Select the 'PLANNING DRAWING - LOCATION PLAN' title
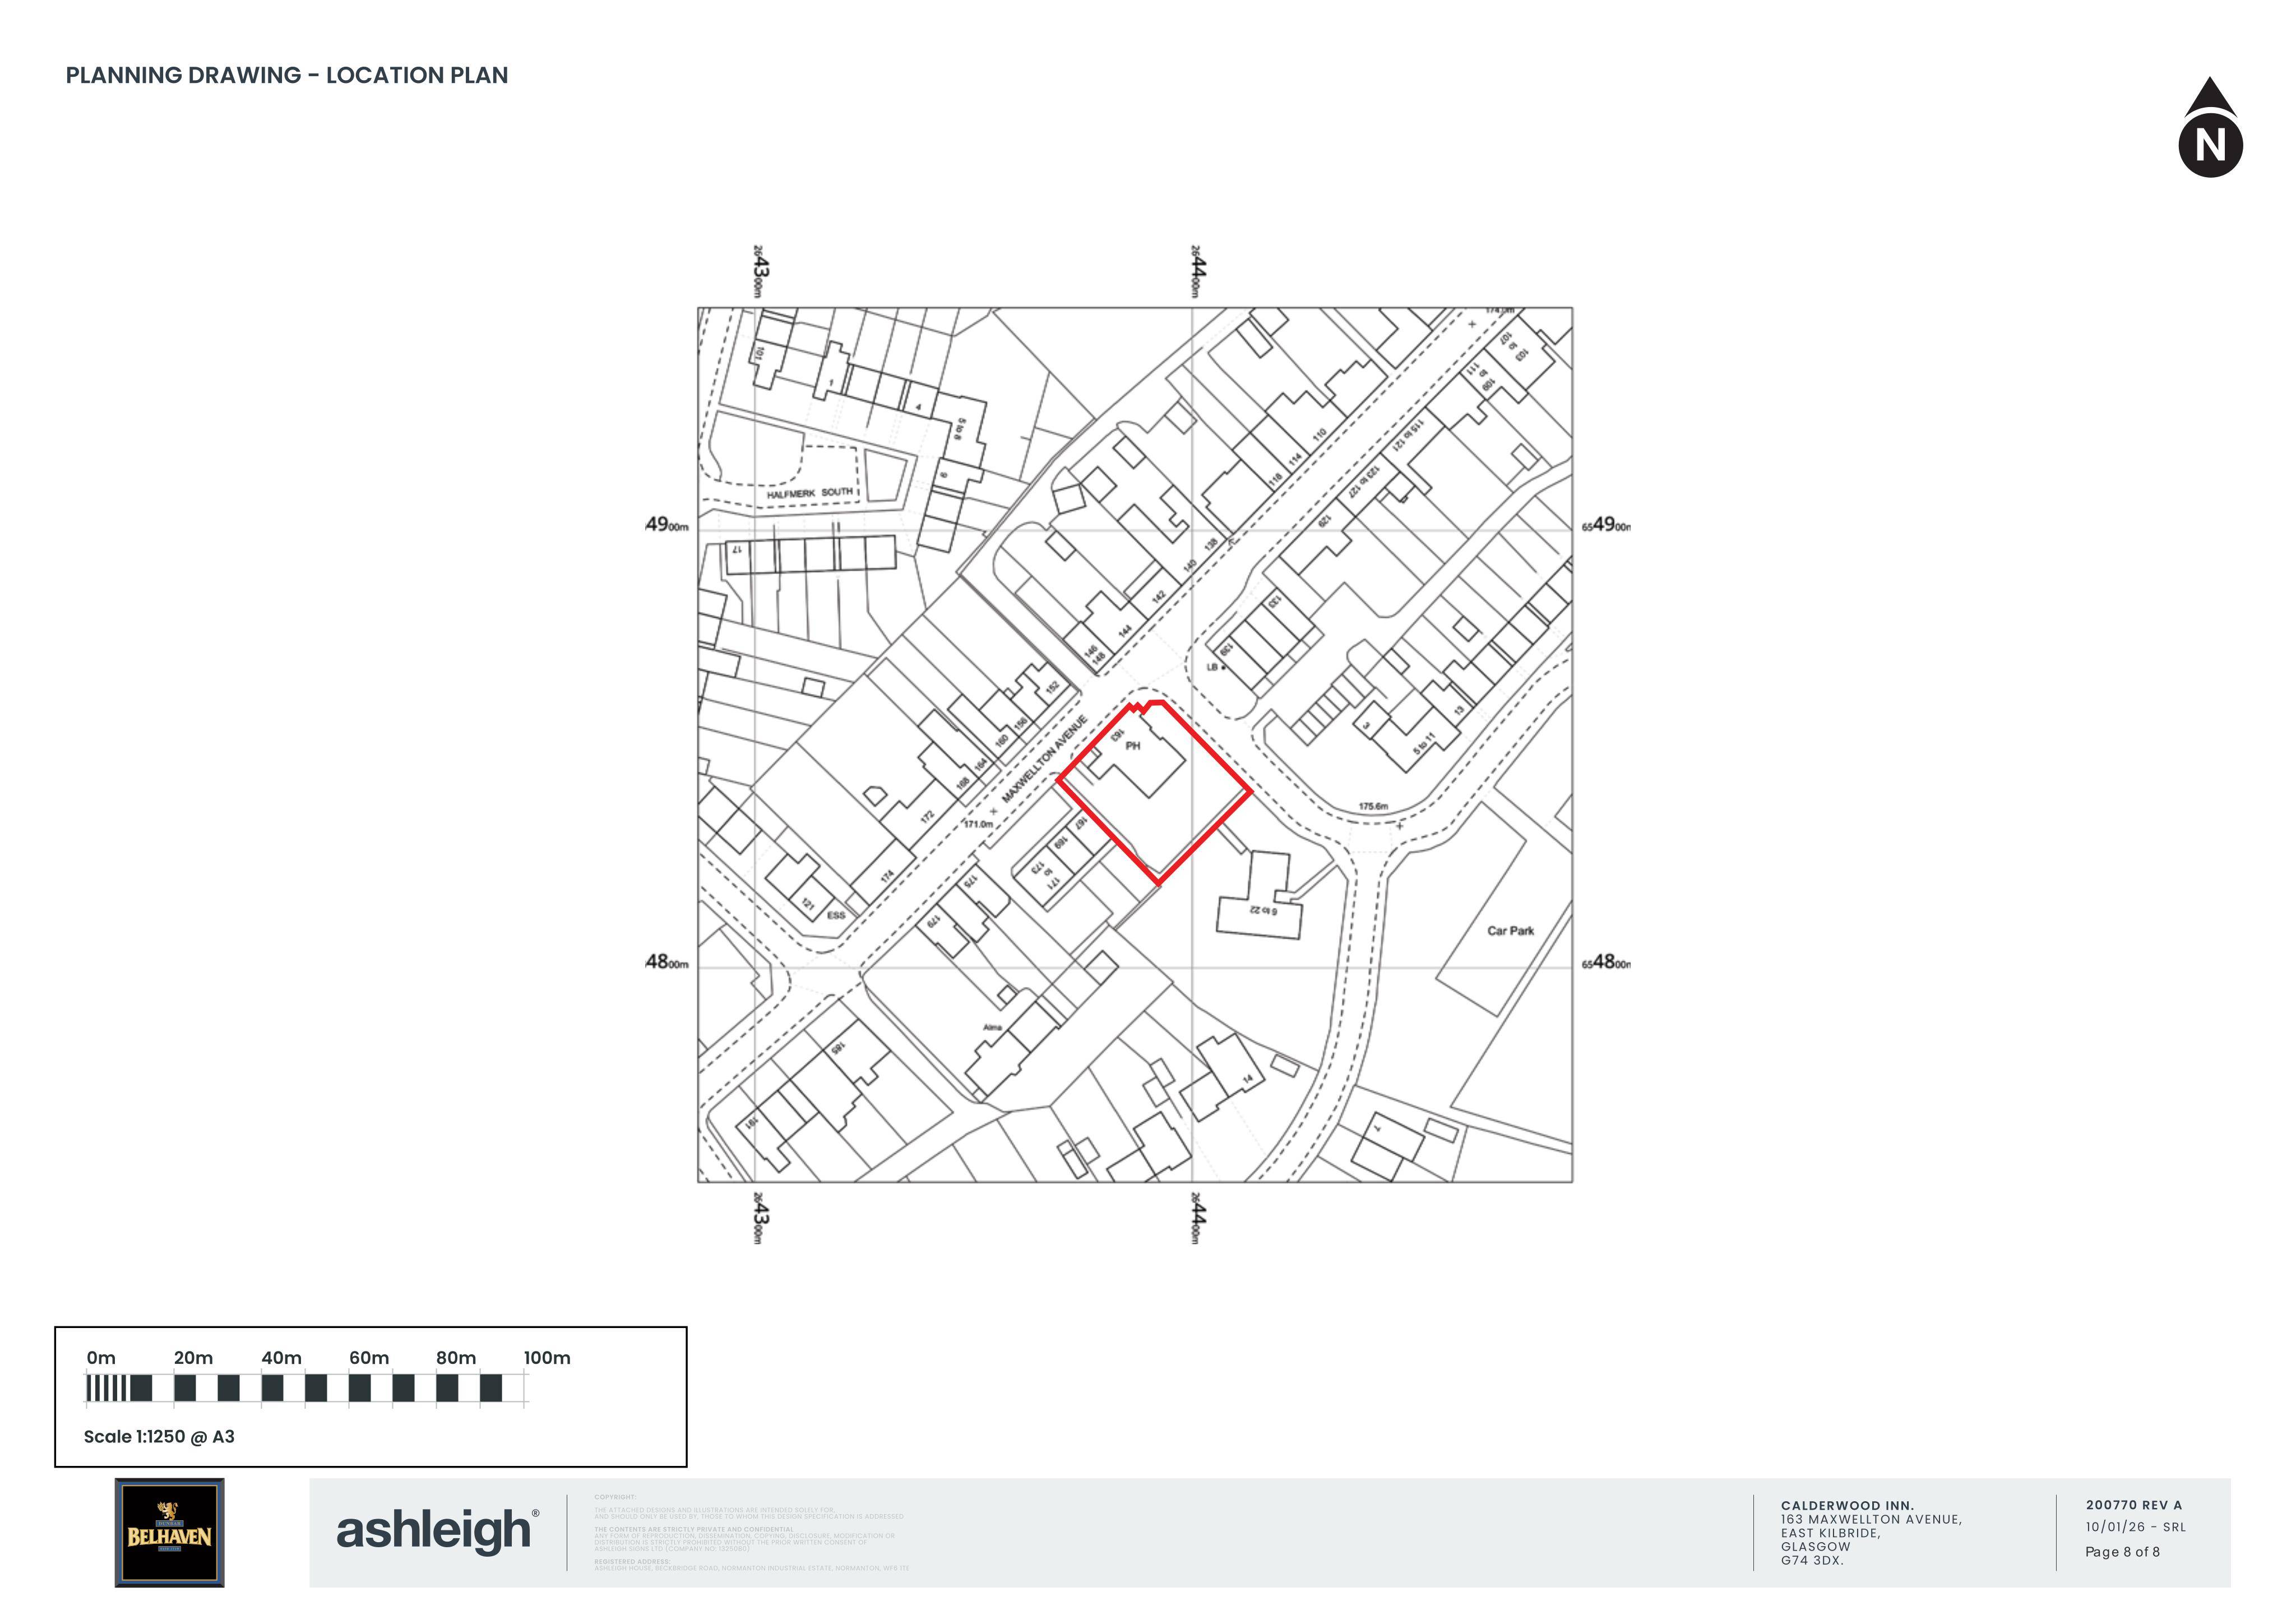This screenshot has width=2296, height=1624. click(287, 75)
